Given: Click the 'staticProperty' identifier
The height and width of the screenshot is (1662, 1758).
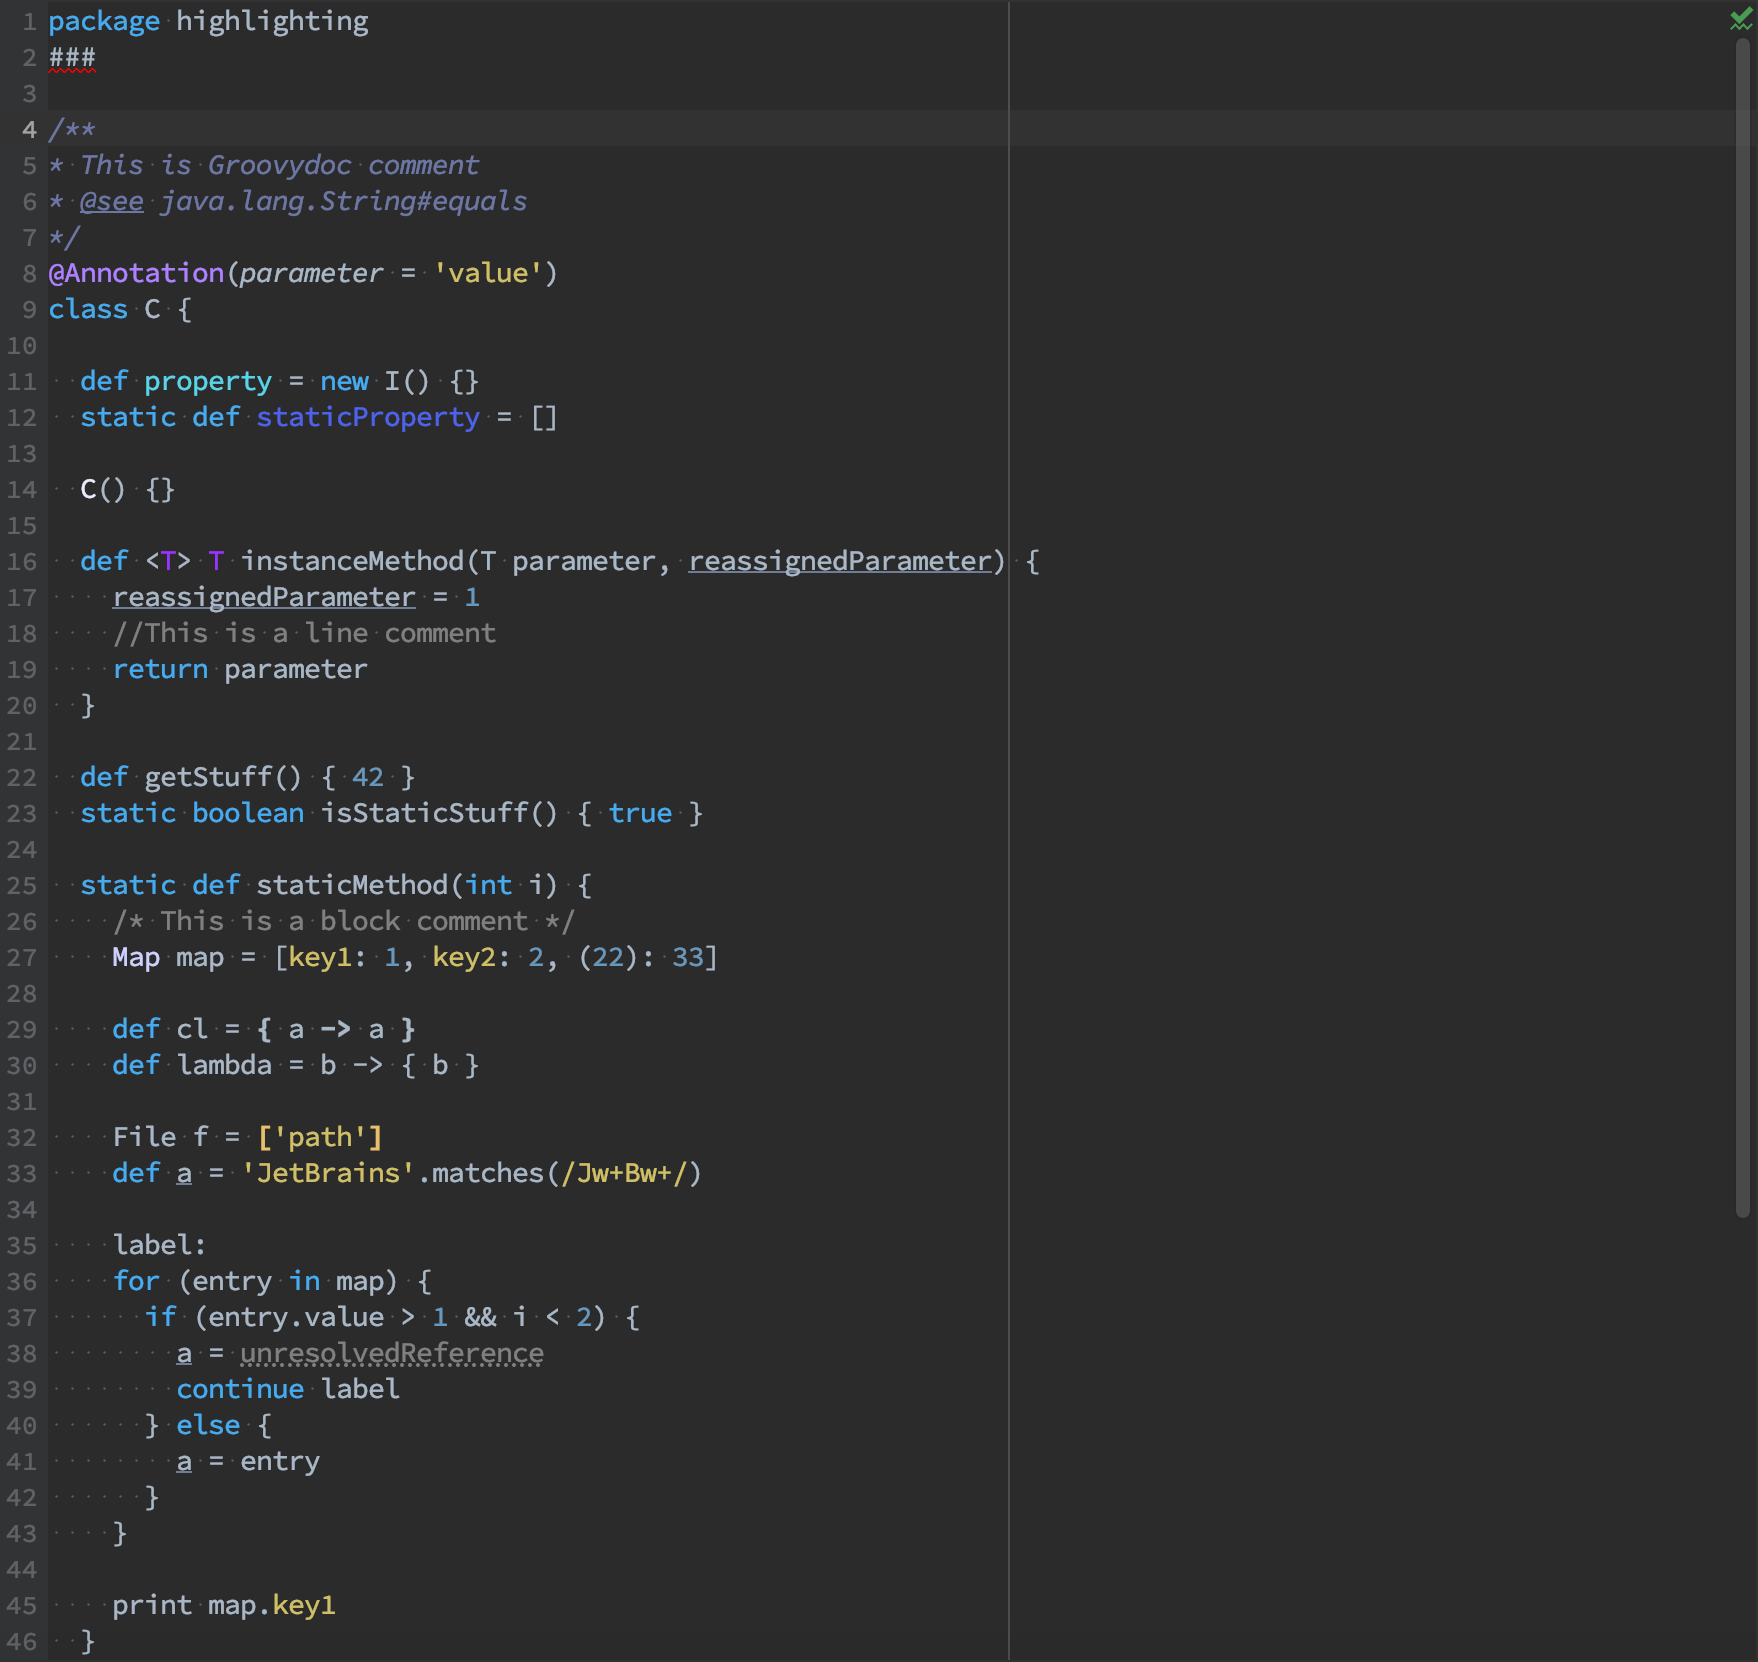Looking at the screenshot, I should [368, 417].
